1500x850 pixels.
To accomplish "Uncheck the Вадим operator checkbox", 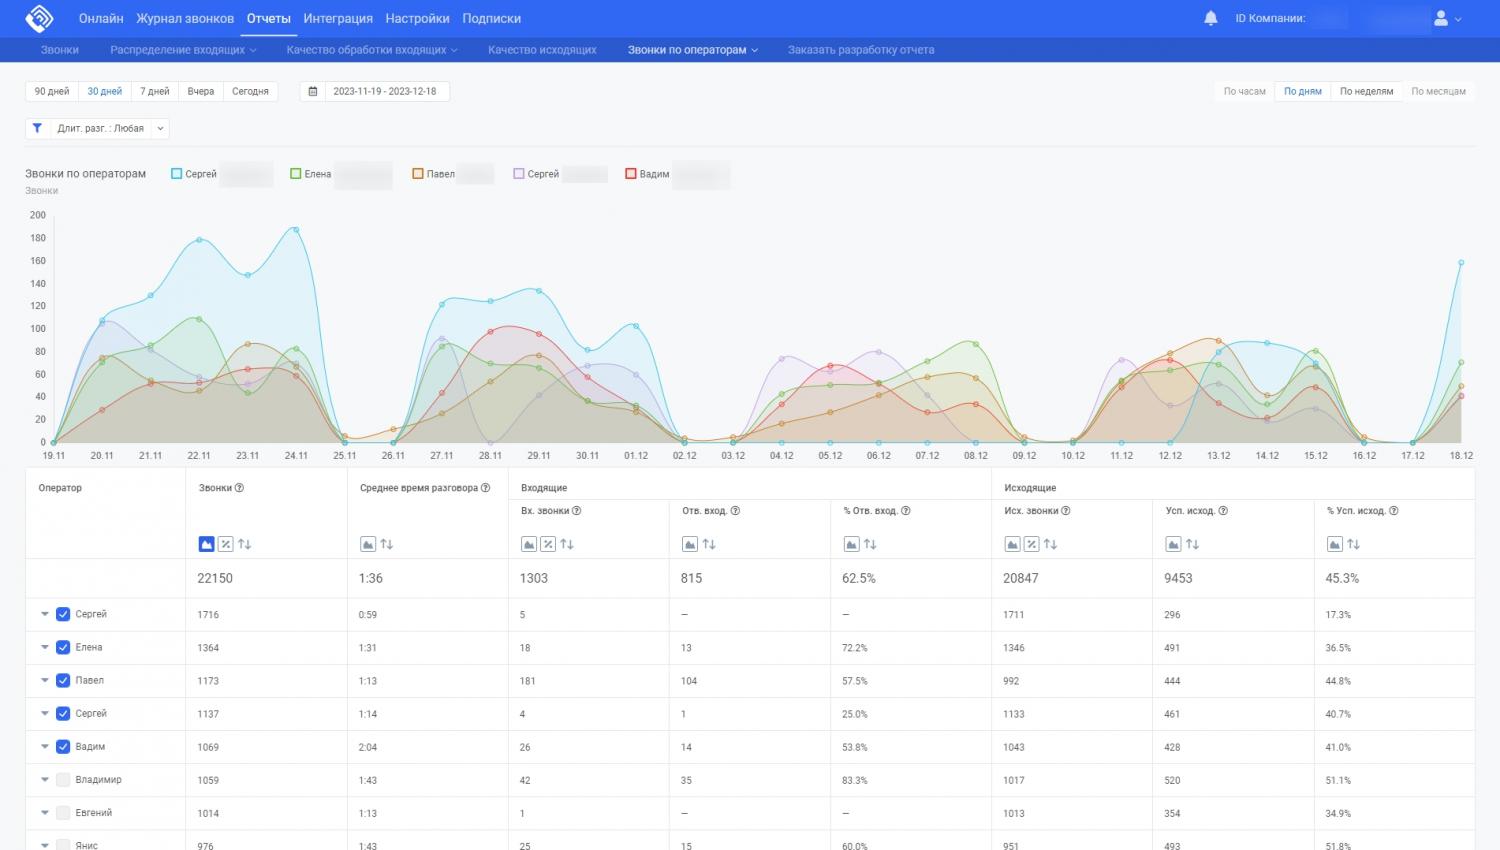I will [63, 747].
